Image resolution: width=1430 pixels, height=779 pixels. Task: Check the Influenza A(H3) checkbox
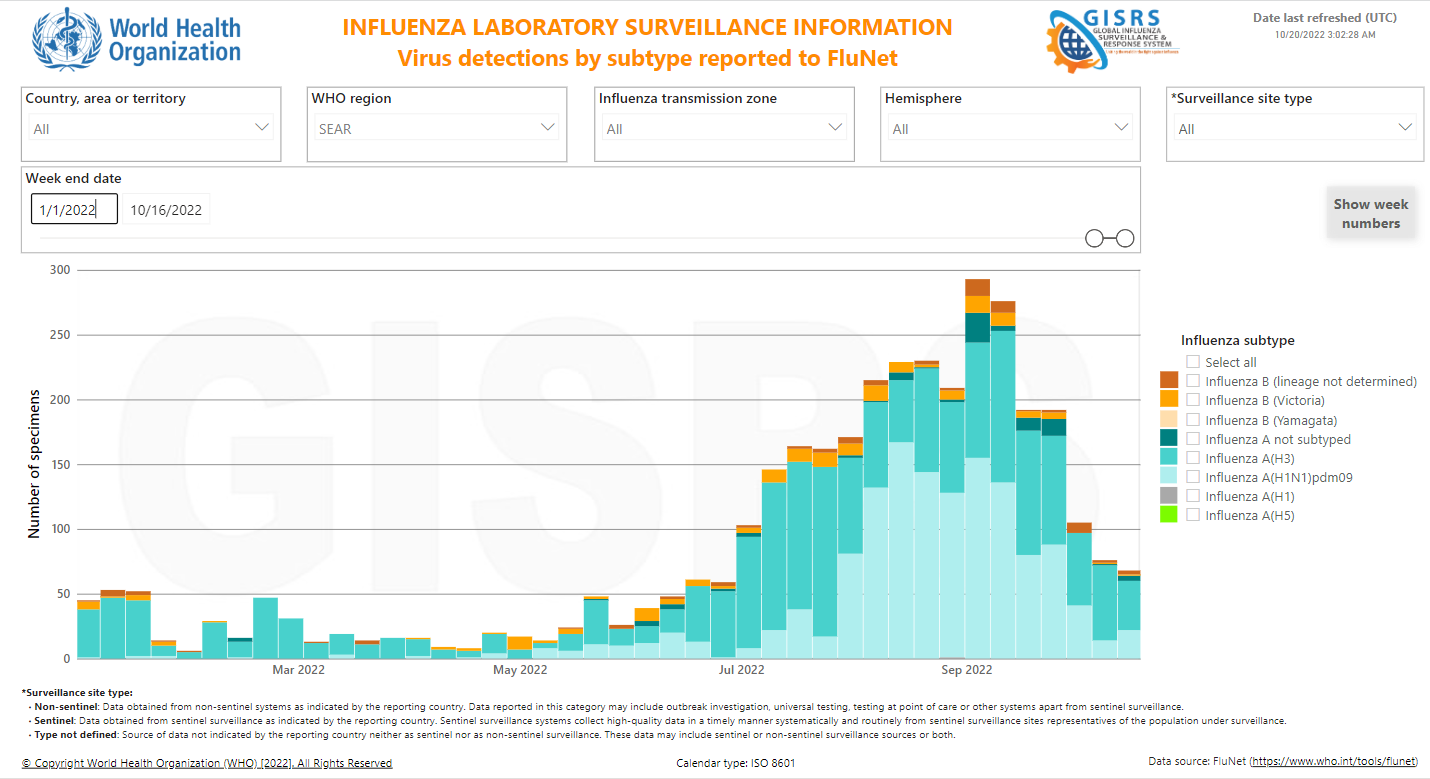pyautogui.click(x=1193, y=458)
